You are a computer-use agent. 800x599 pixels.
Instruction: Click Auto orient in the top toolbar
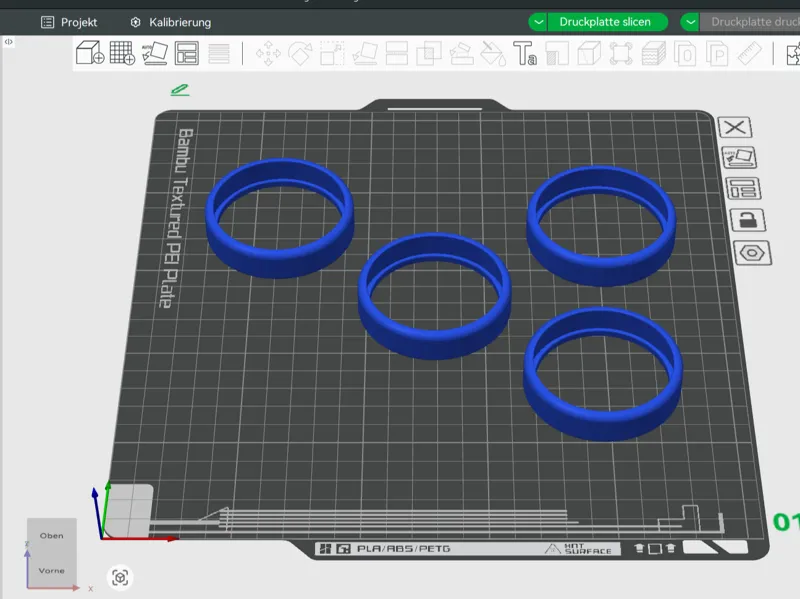(x=155, y=53)
